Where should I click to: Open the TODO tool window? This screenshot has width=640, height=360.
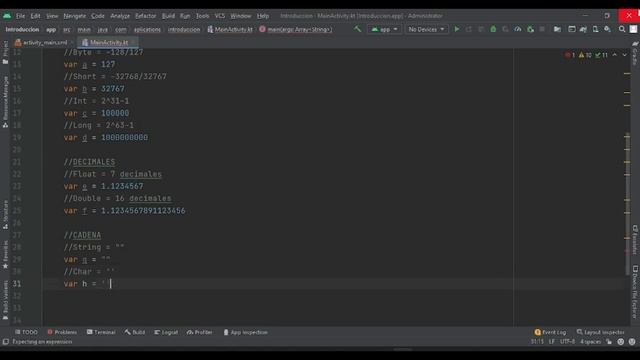click(26, 332)
